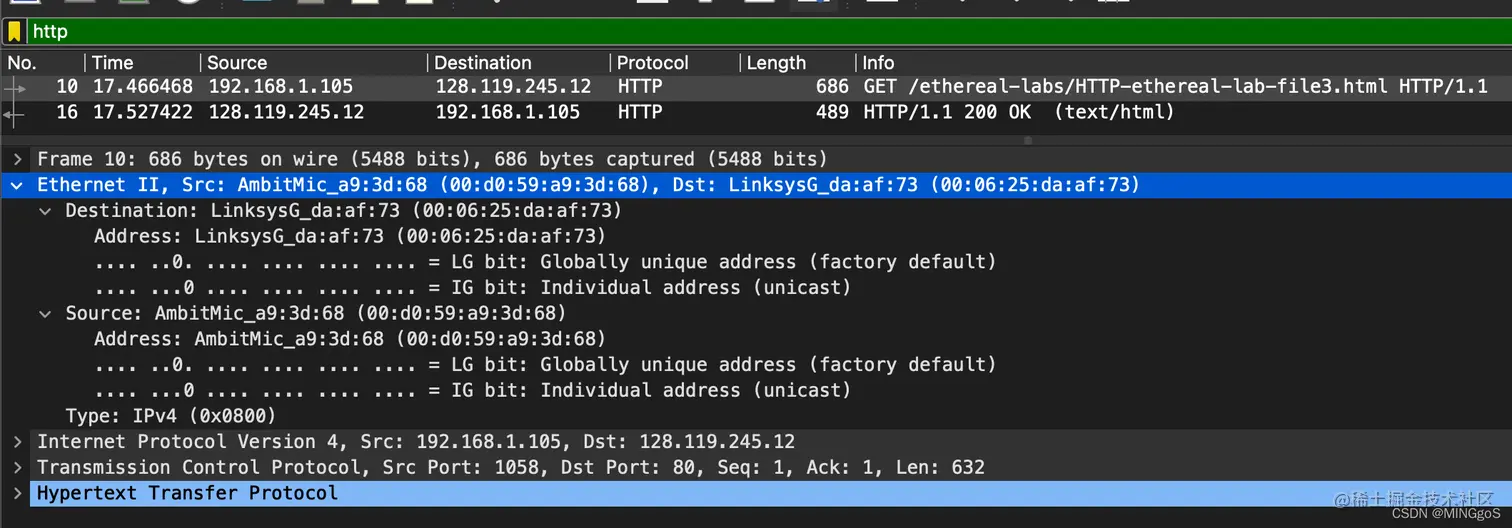
Task: Select Source: AmbitMic_a9:3d:68 row text
Action: (x=317, y=313)
